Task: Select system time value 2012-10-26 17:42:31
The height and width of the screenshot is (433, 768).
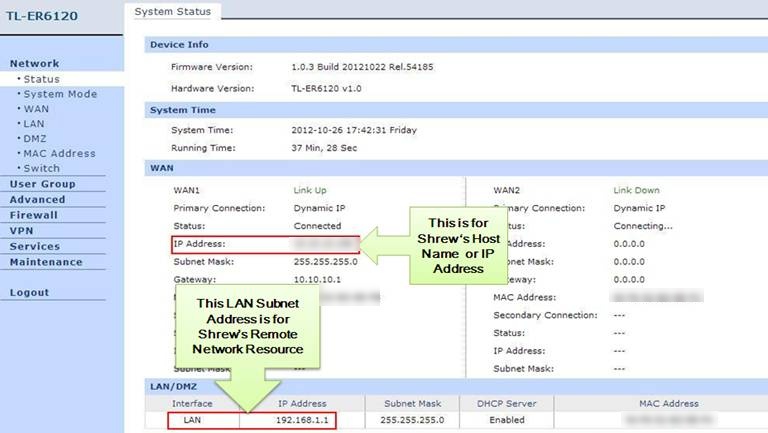Action: 354,130
